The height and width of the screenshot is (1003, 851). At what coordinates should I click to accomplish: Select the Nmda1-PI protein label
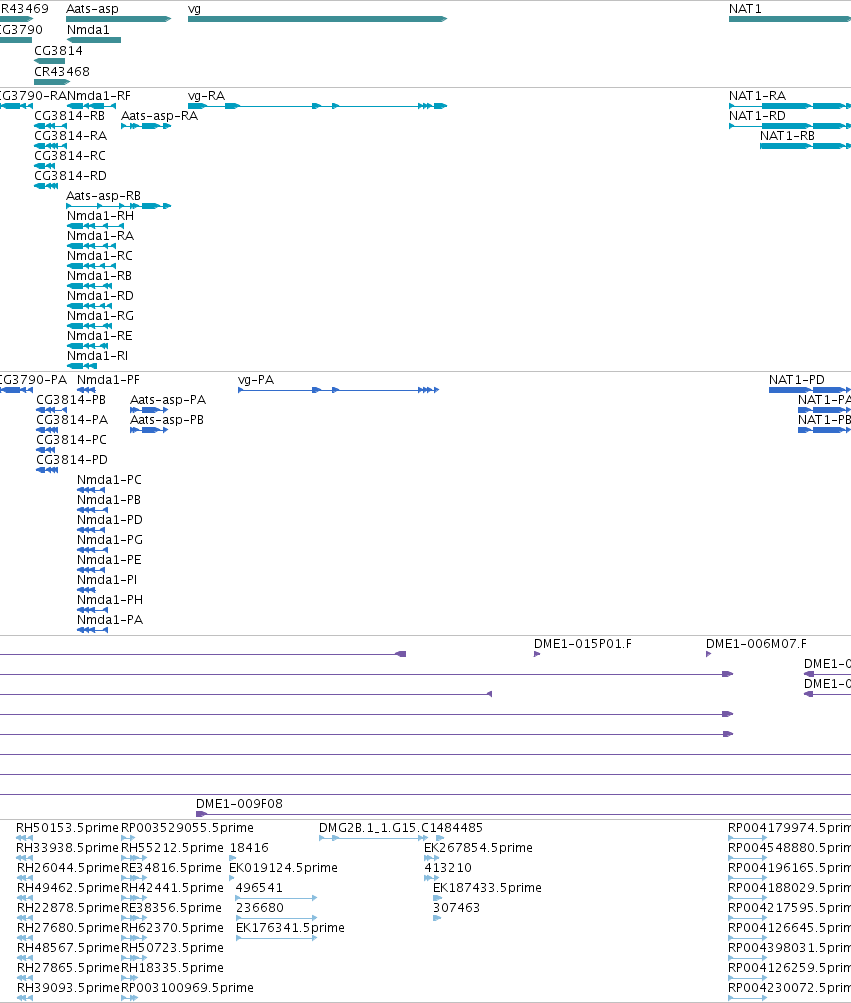click(107, 580)
